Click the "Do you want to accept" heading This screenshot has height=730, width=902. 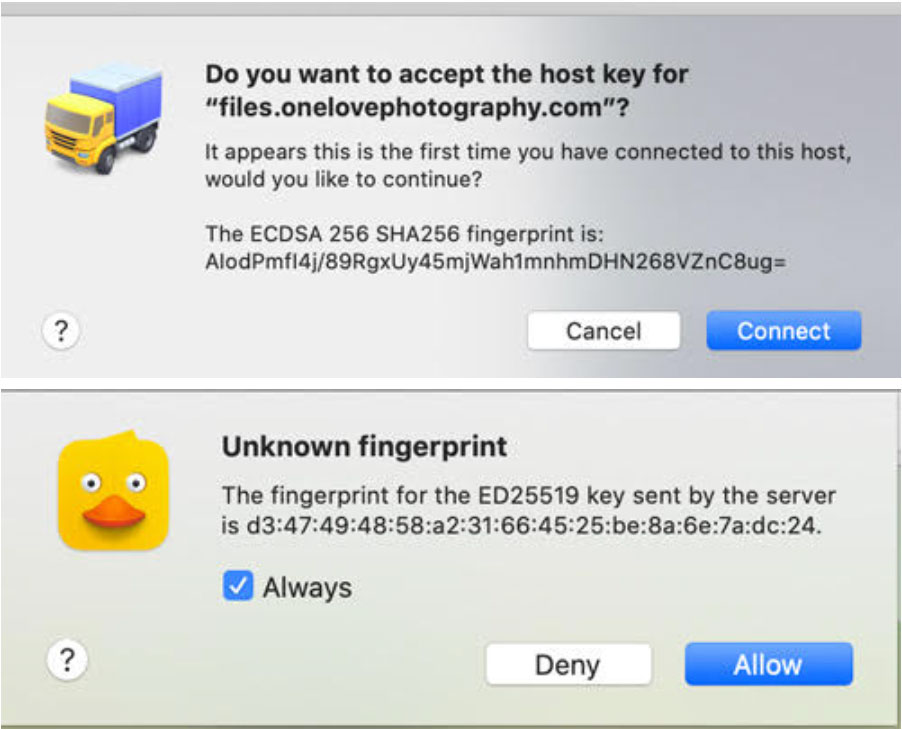coord(446,74)
